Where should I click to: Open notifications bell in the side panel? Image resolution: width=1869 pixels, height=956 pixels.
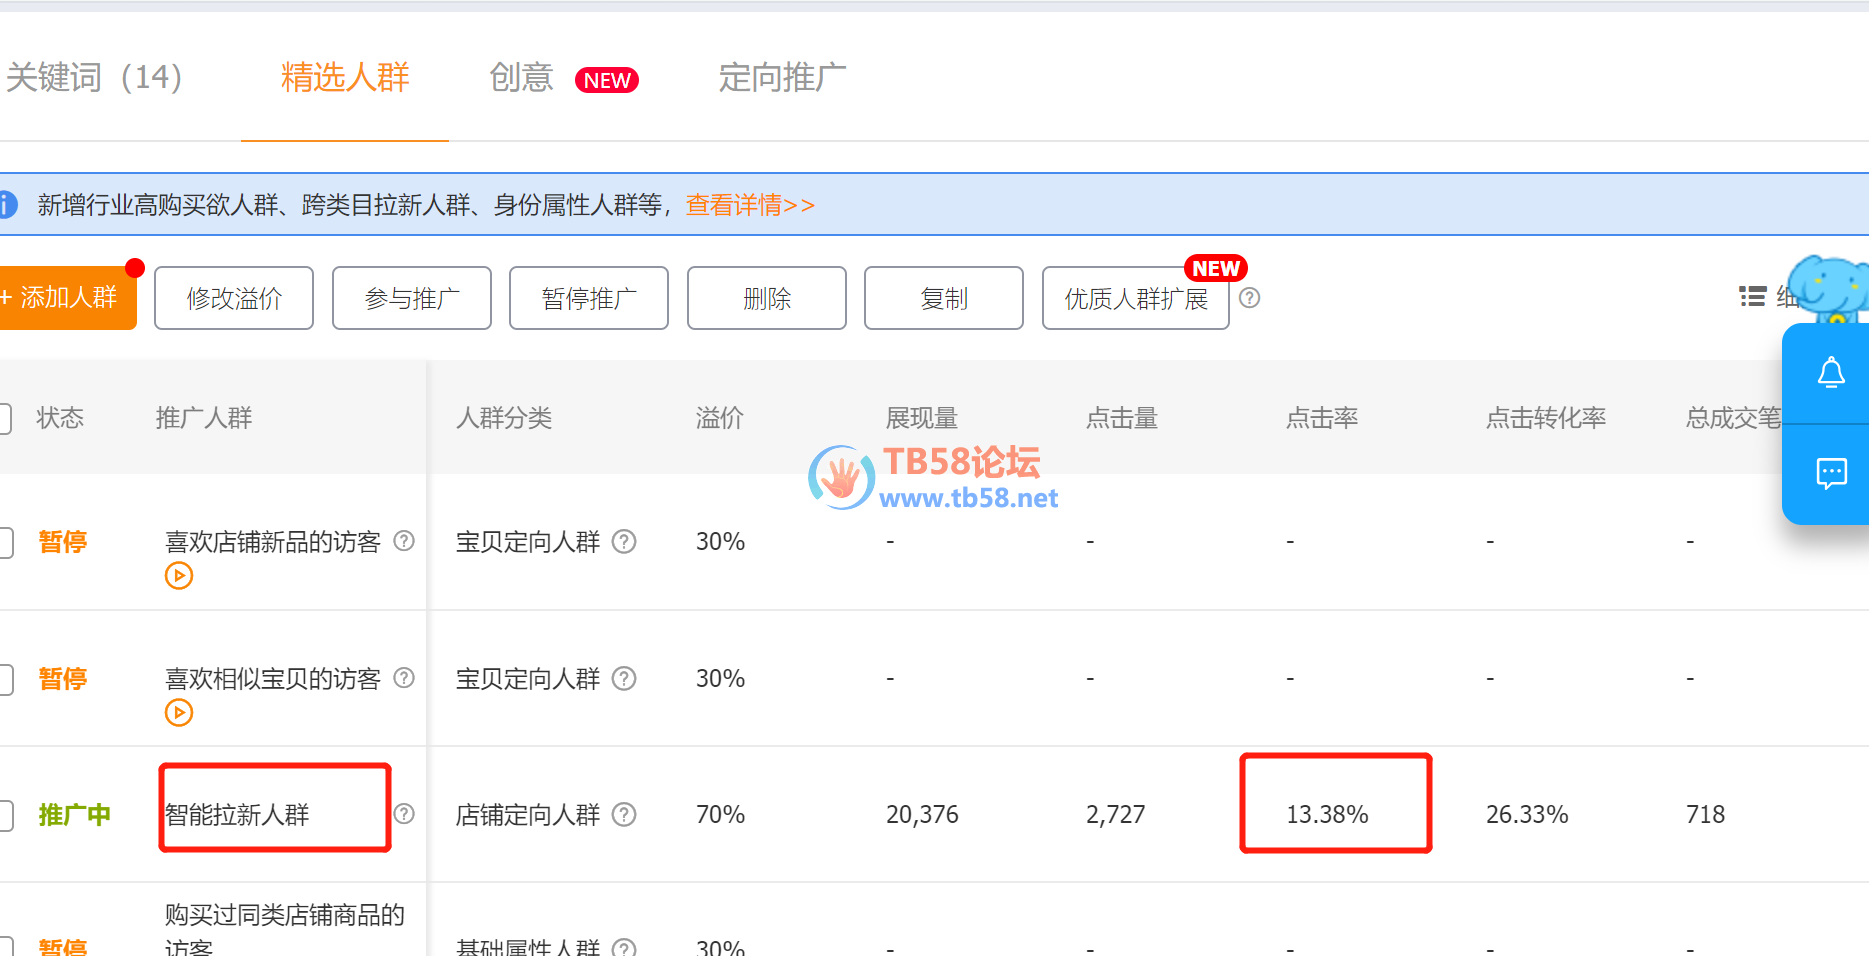pyautogui.click(x=1831, y=373)
